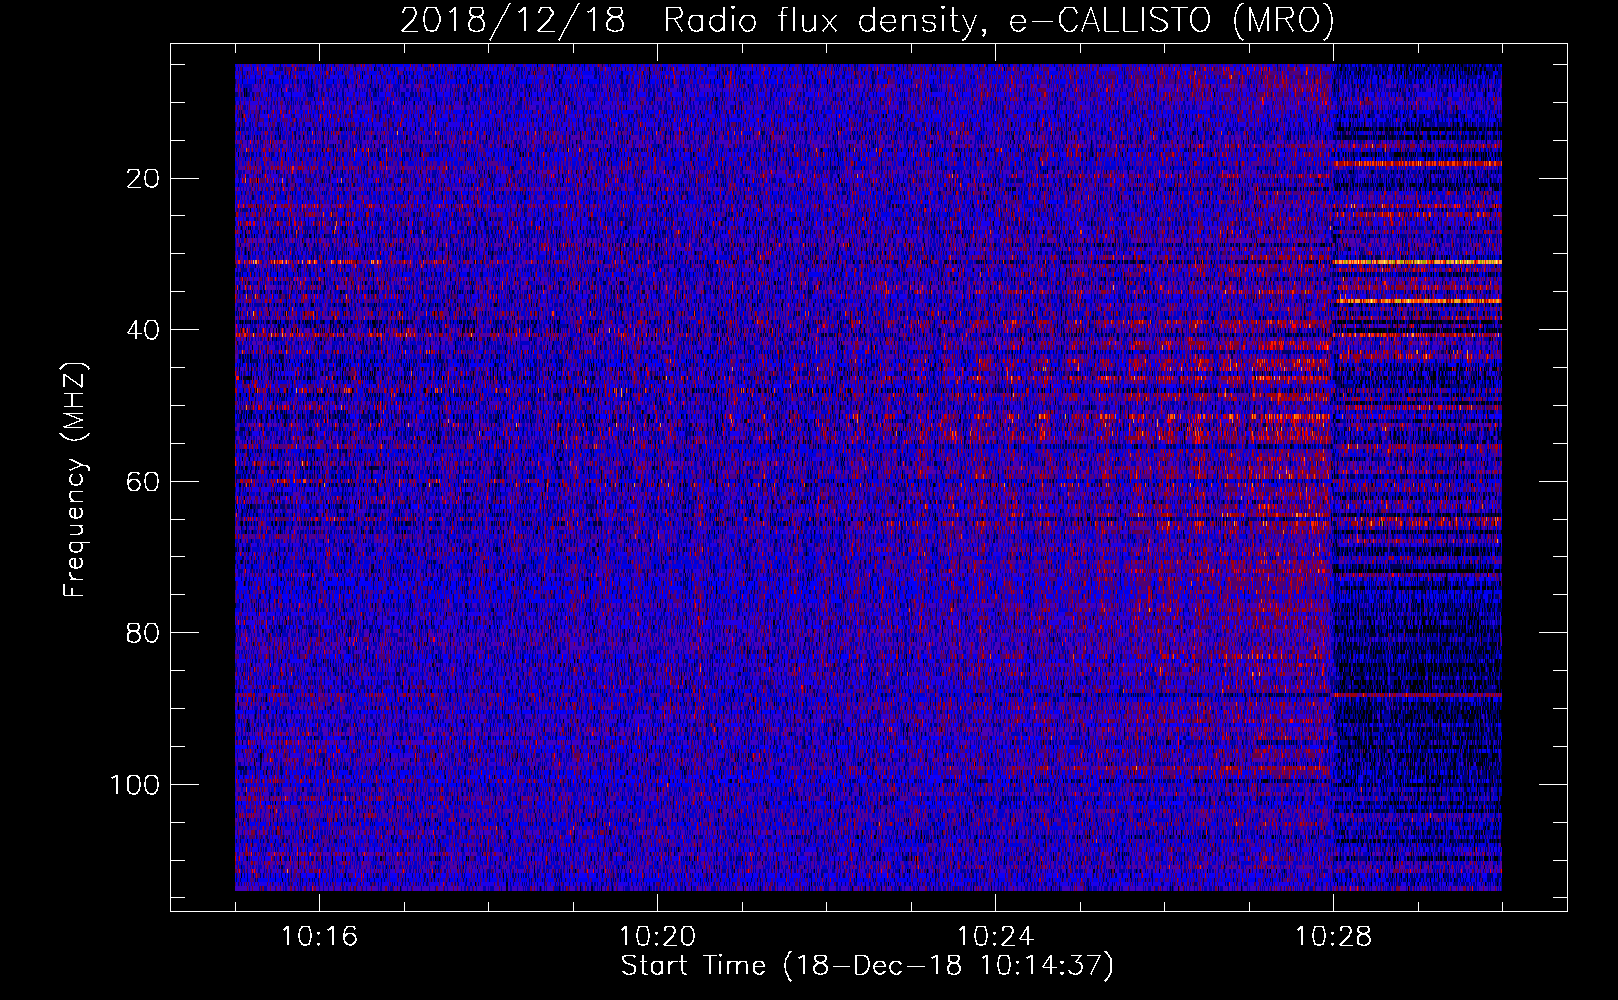Click the time tick label '10:16'
The image size is (1618, 1000).
[x=319, y=937]
